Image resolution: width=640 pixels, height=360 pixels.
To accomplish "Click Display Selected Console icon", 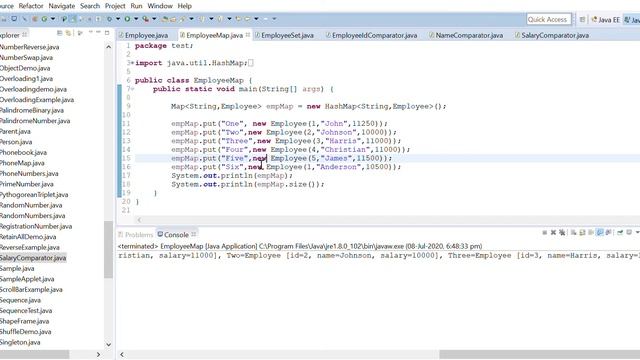I will pyautogui.click(x=629, y=233).
